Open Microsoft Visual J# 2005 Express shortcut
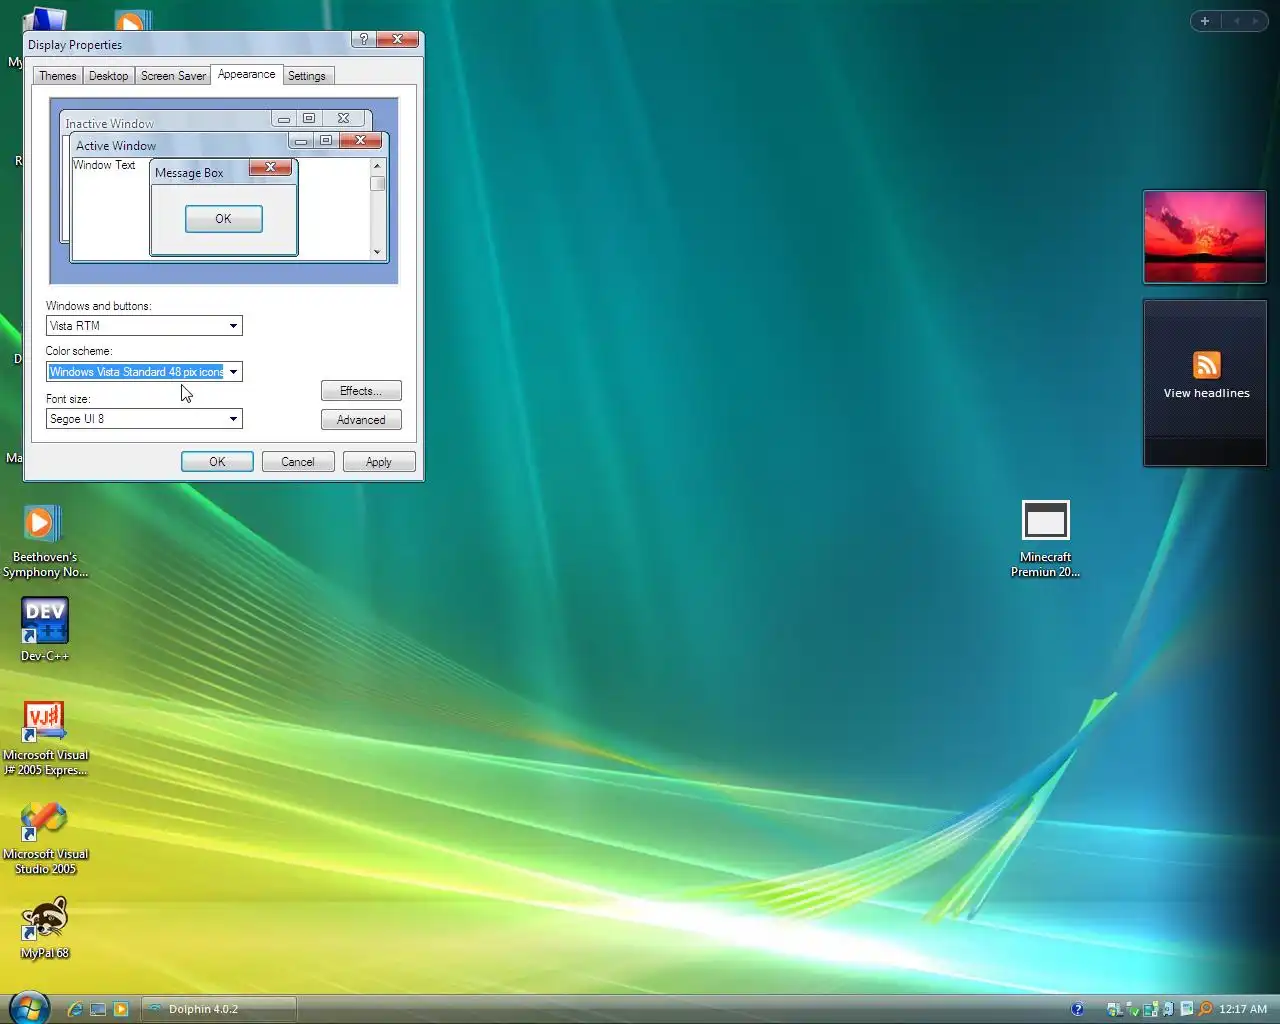Screen dimensions: 1280x1024 45,738
